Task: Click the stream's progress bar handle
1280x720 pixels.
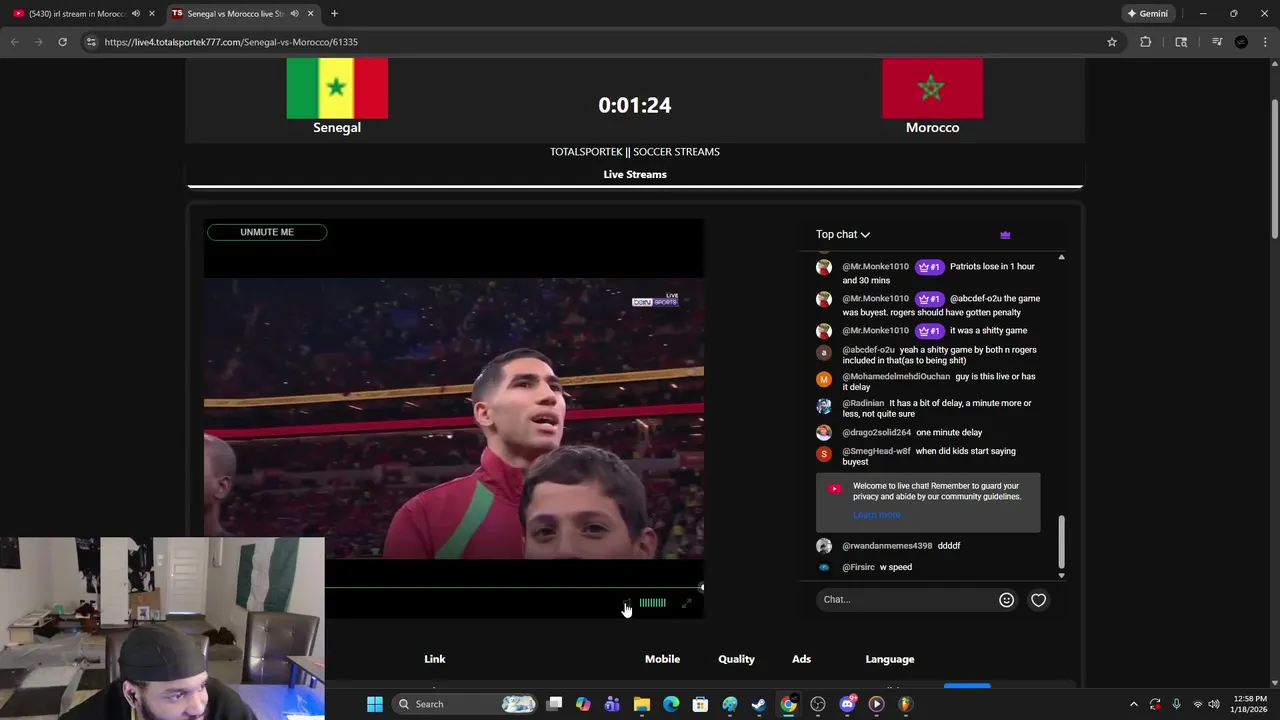Action: 701,587
